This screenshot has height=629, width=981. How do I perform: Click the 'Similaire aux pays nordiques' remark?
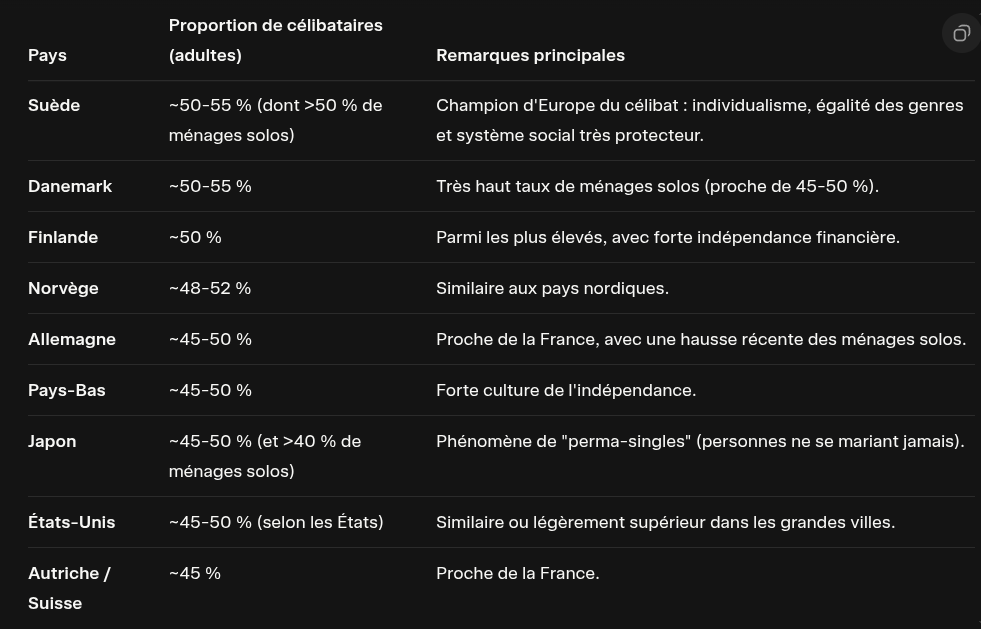click(552, 288)
